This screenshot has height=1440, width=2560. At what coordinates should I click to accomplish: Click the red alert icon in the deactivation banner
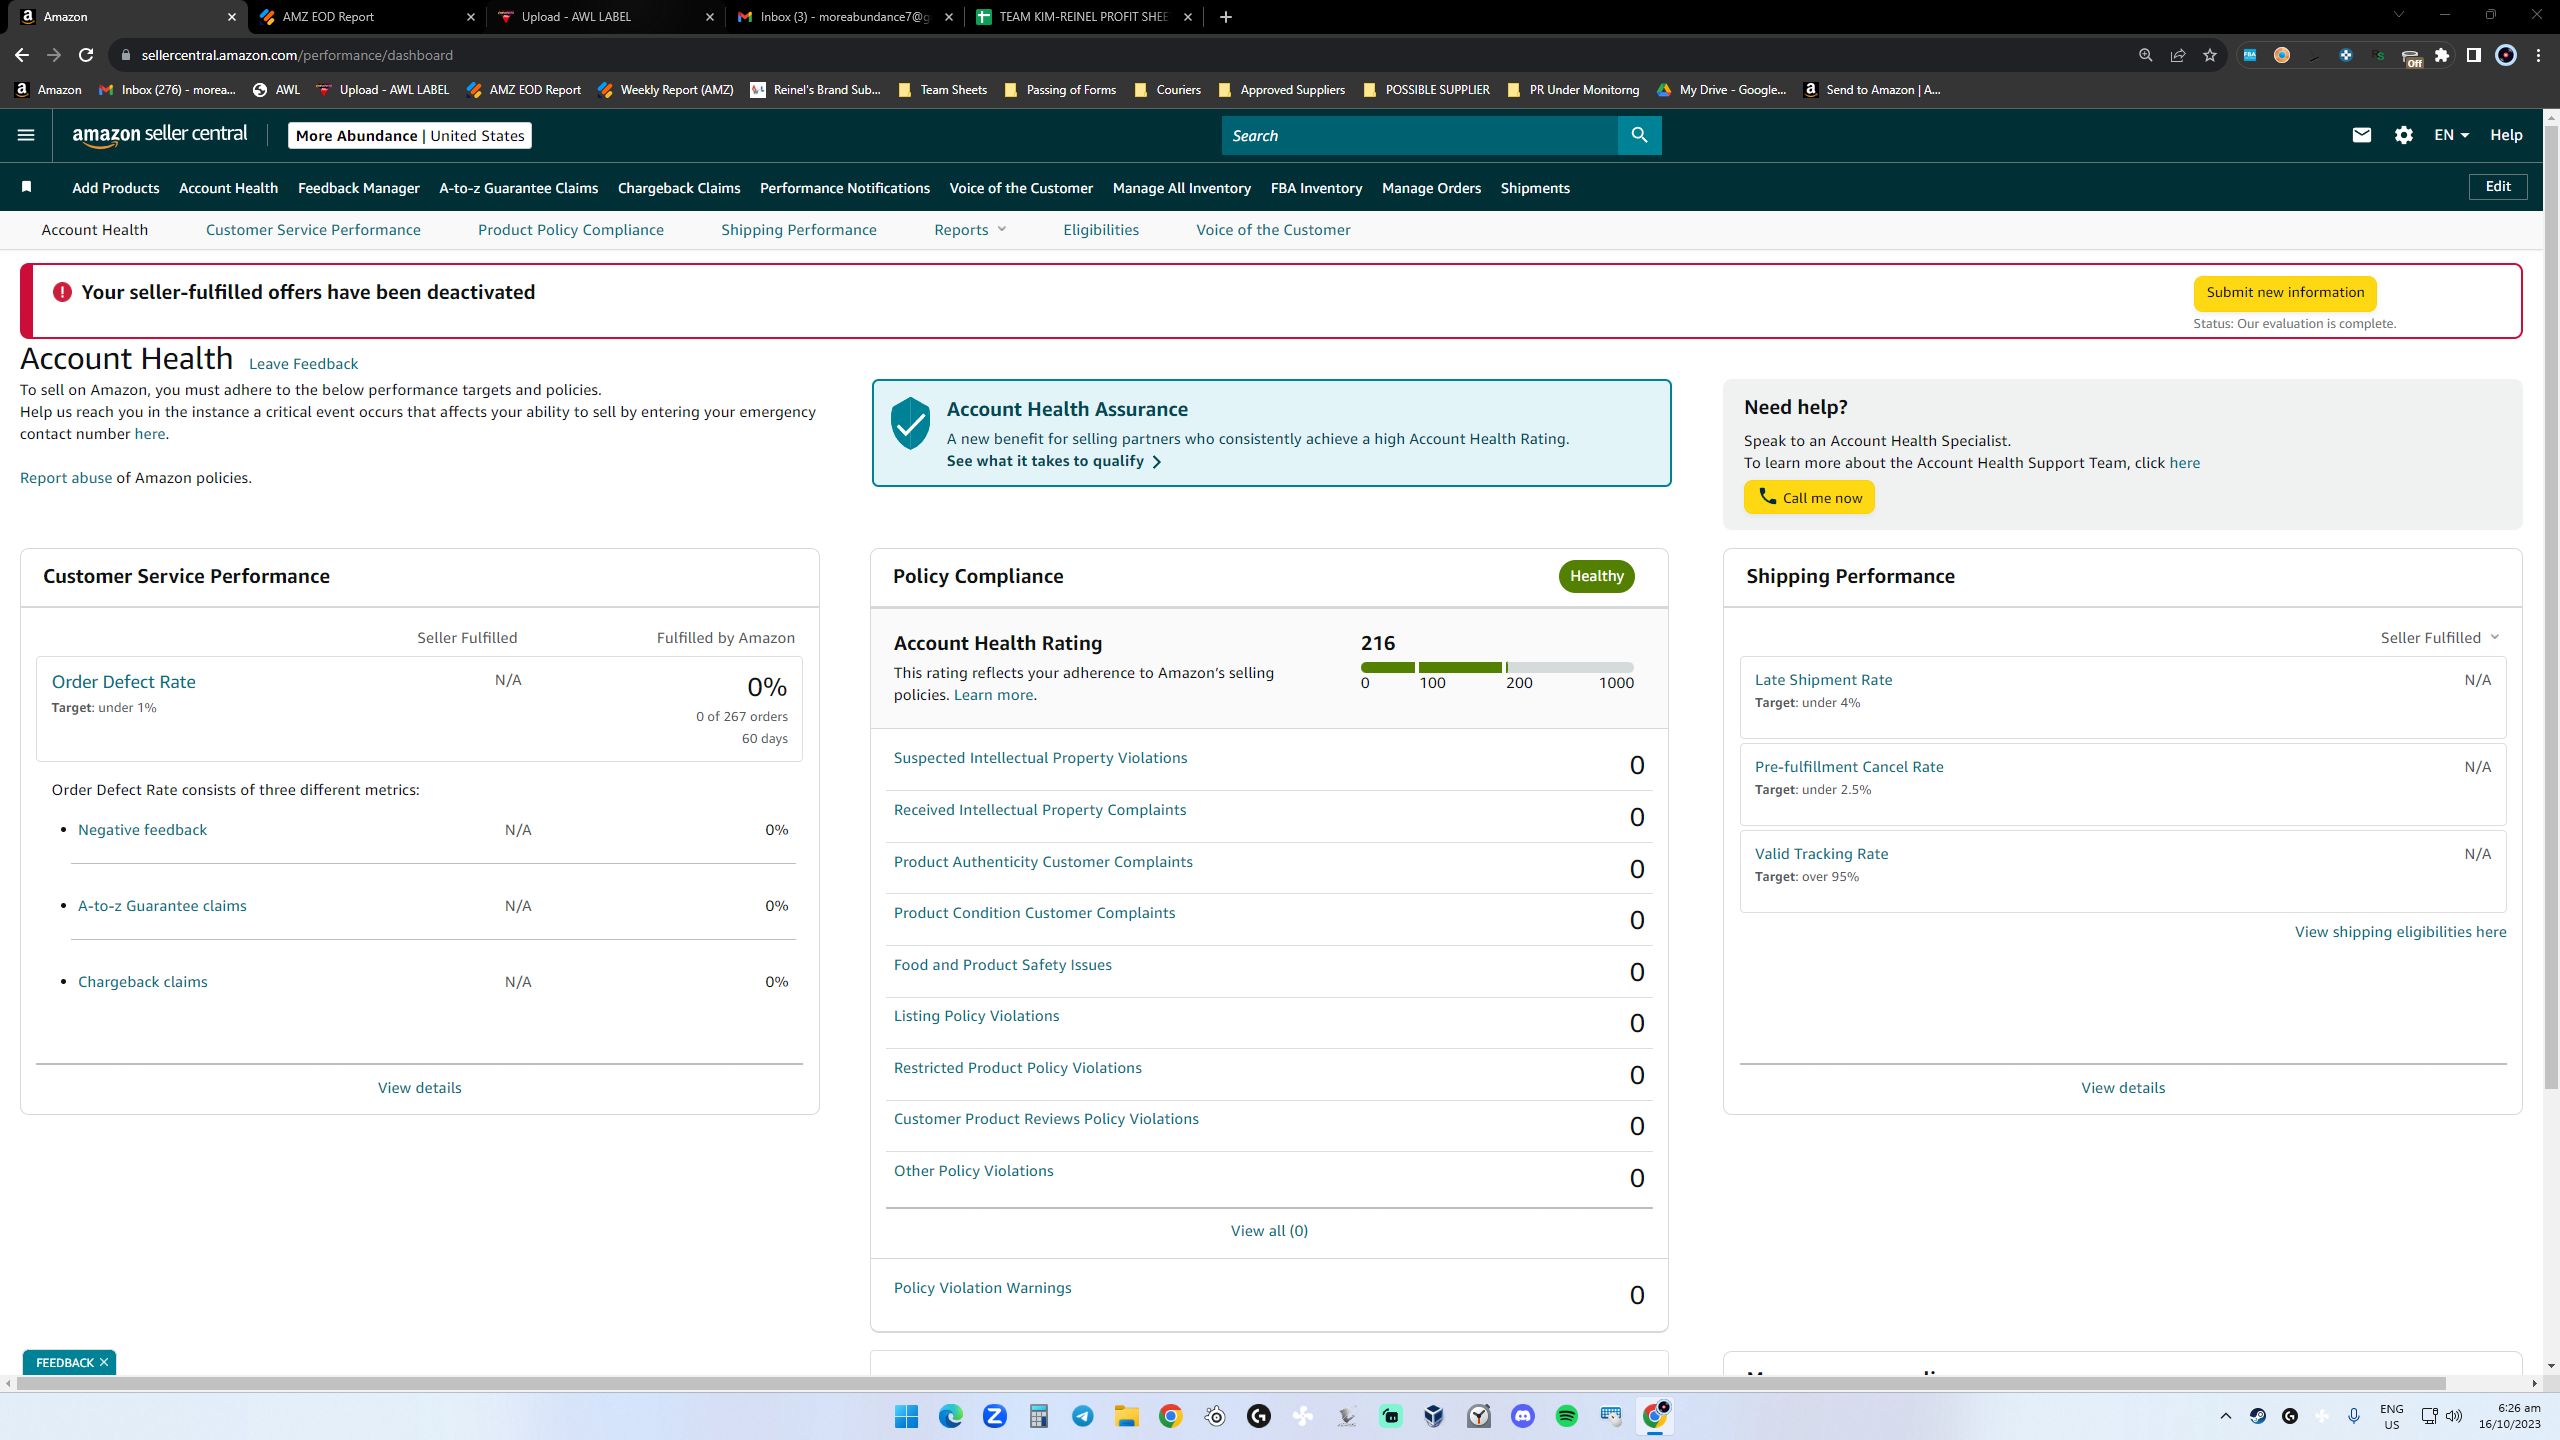62,292
